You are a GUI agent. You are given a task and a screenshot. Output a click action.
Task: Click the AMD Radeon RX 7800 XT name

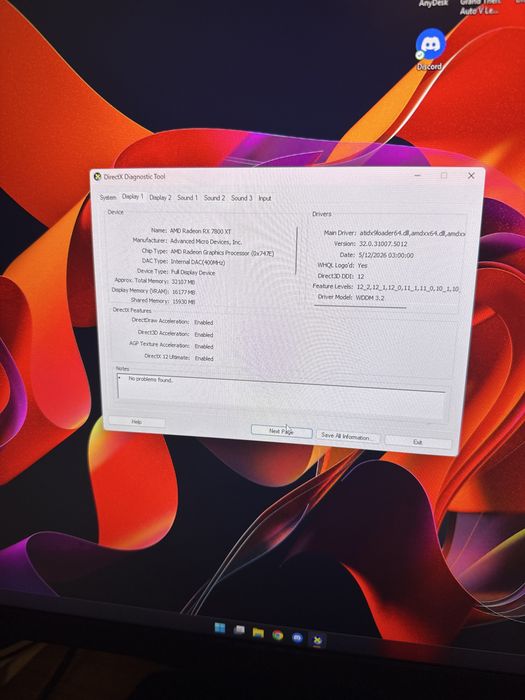pos(200,231)
